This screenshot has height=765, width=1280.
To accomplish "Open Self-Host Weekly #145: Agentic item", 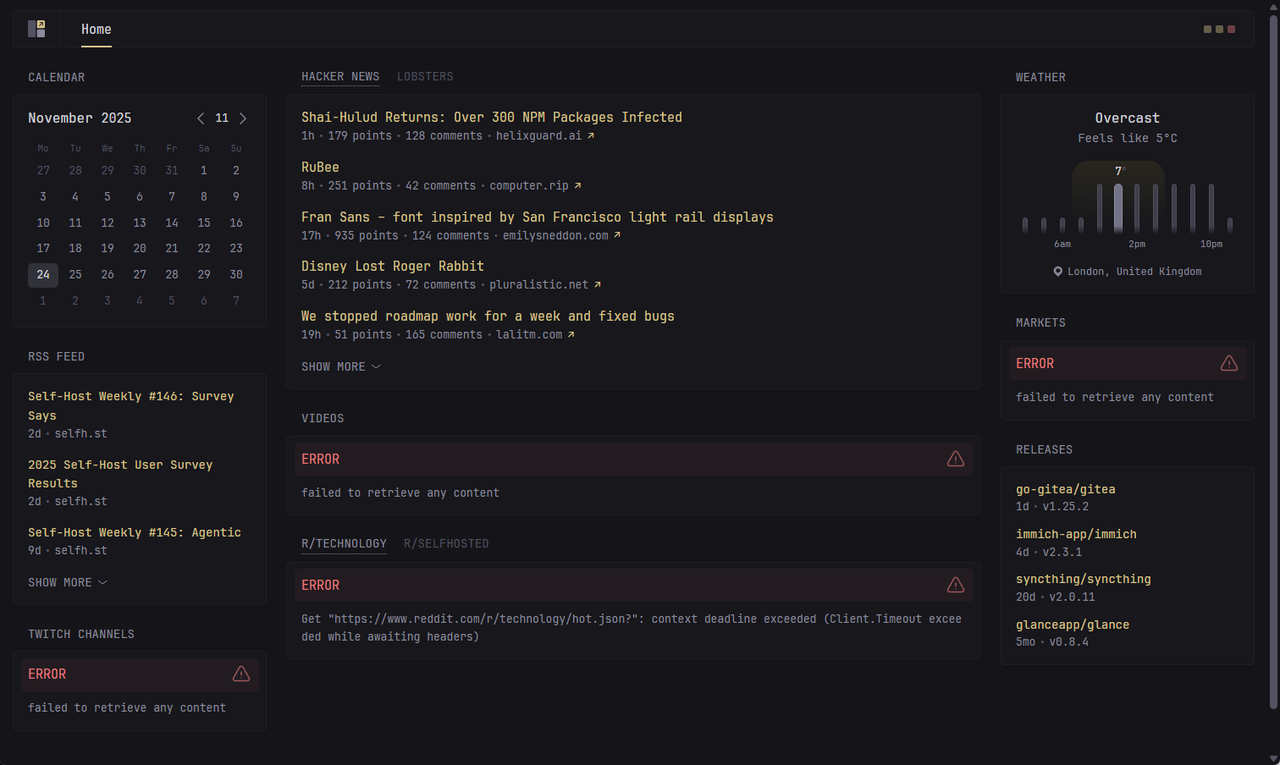I will click(134, 533).
